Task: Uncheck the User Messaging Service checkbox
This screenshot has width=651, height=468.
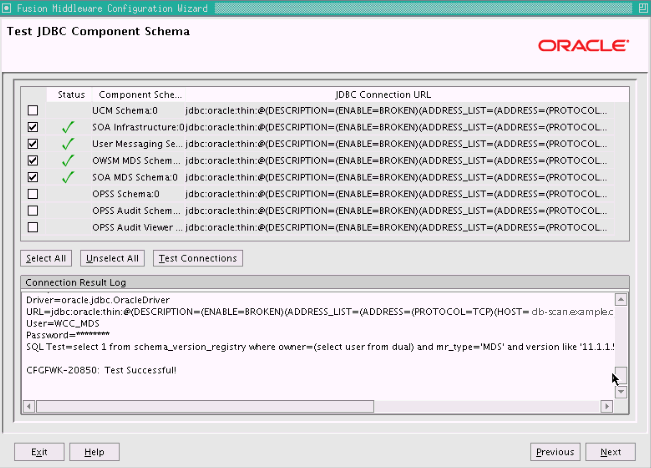Action: click(33, 144)
